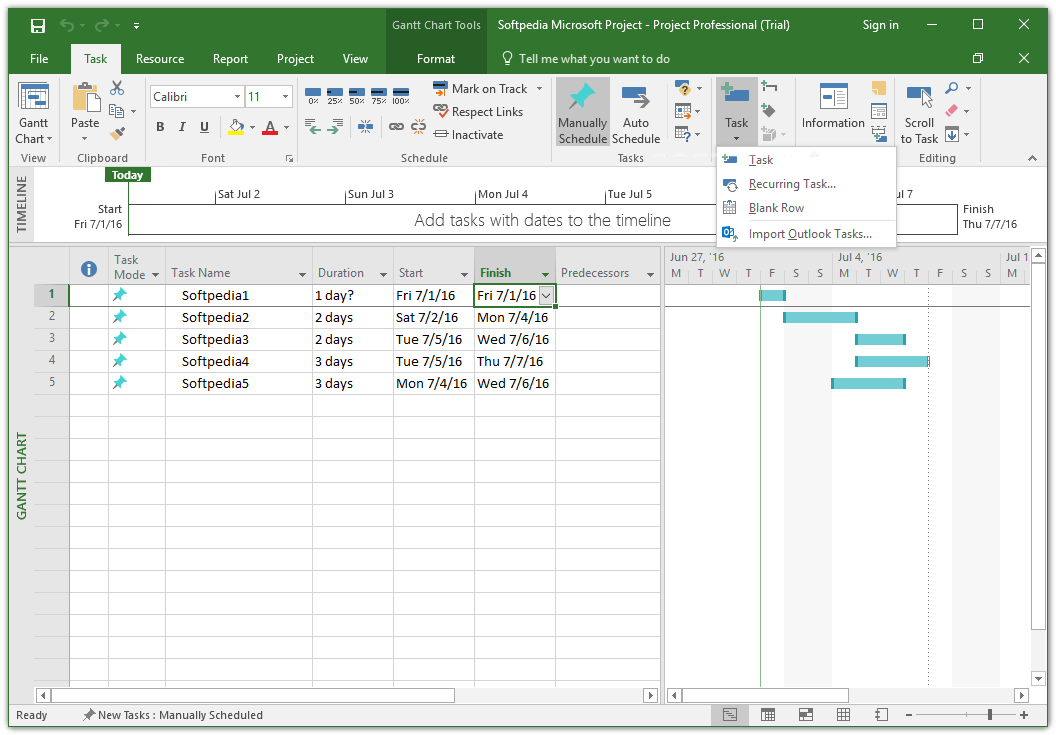This screenshot has height=735, width=1056.
Task: Indent the selected task
Action: click(x=335, y=126)
